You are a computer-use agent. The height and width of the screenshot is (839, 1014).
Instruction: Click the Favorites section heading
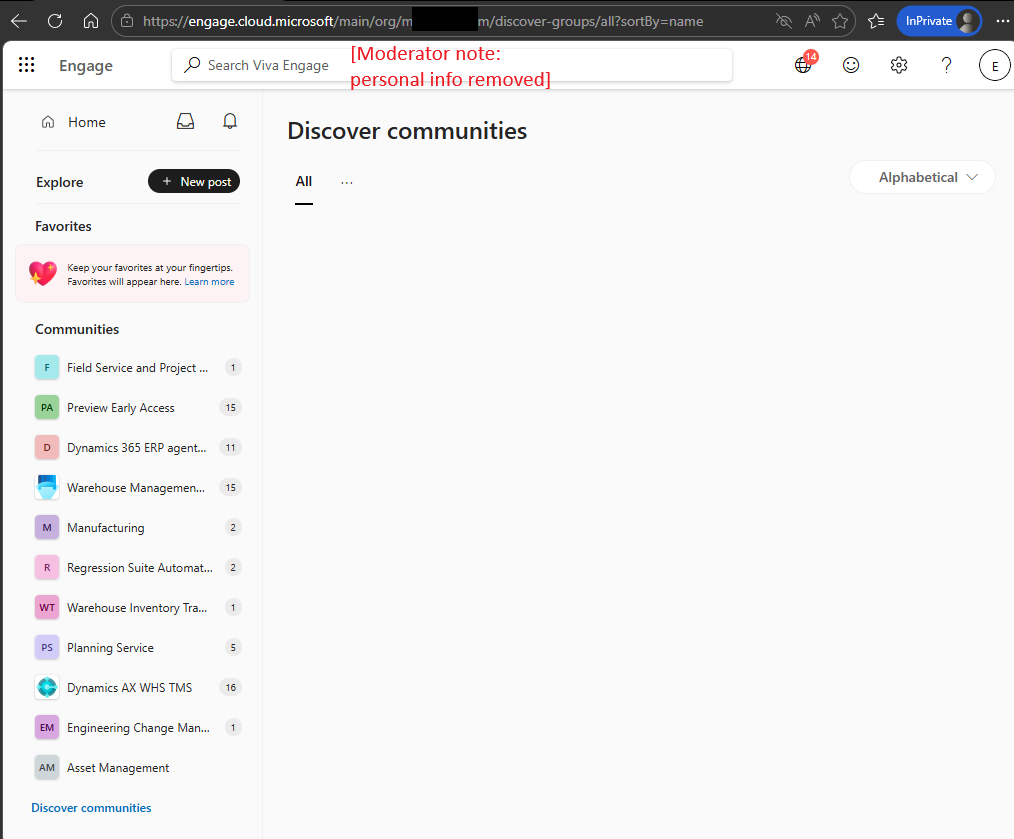click(63, 226)
